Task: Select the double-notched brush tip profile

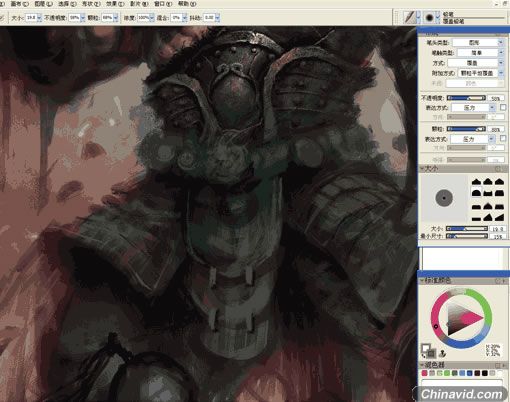Action: pyautogui.click(x=488, y=193)
